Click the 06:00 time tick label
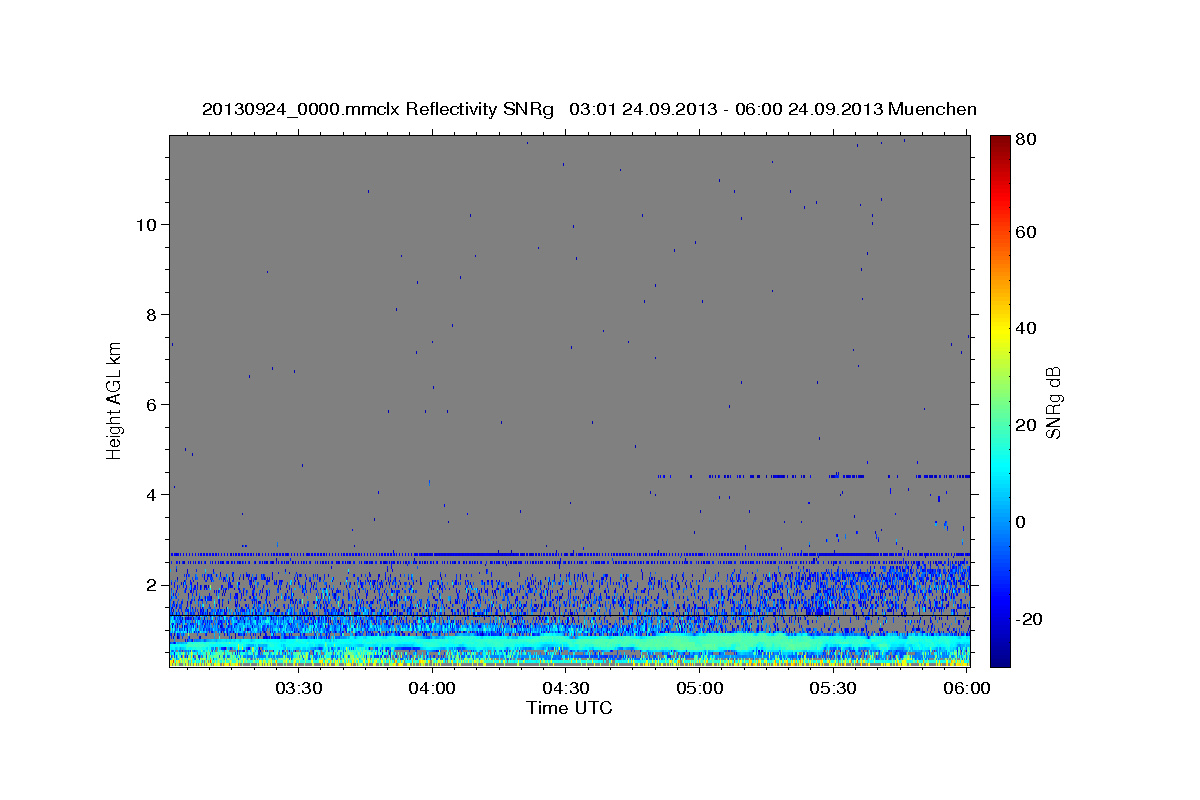Screen dimensions: 1200x800 pos(966,688)
